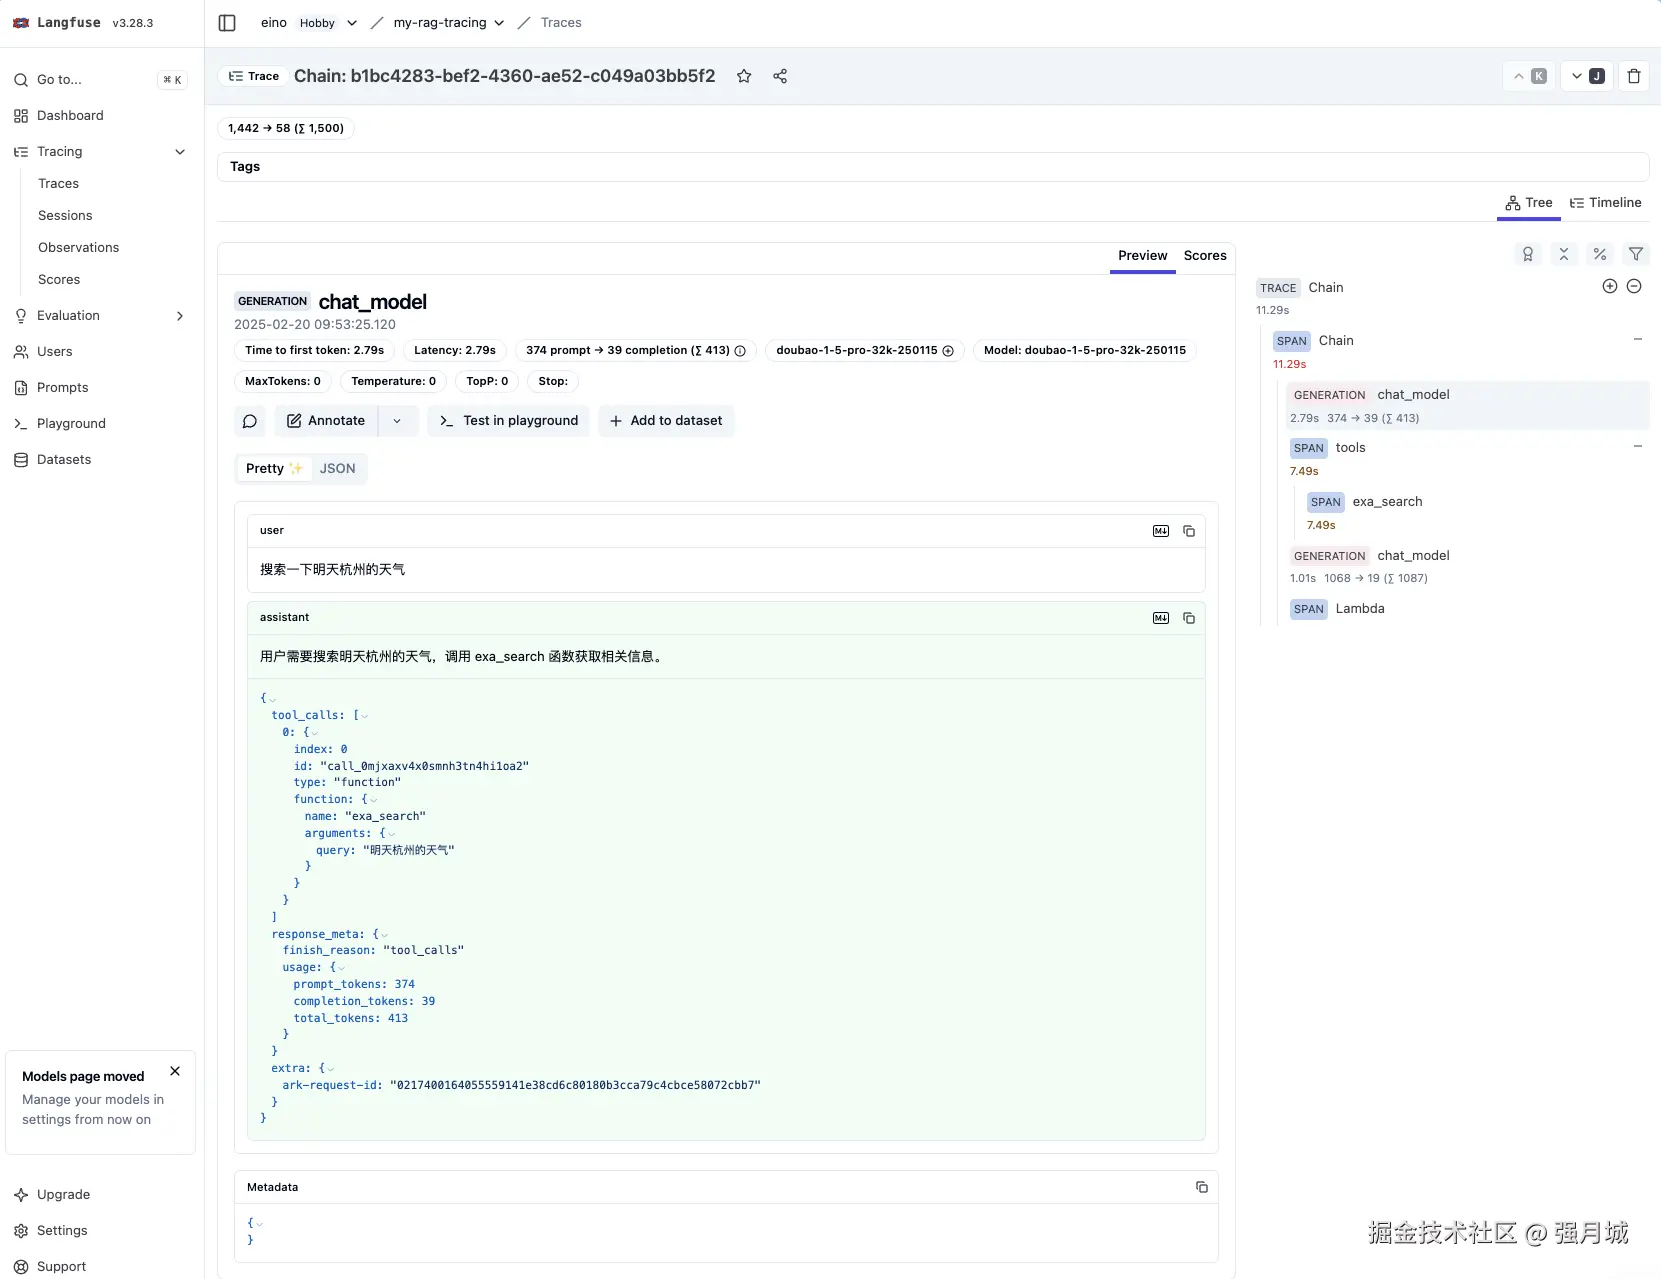Open the comments bubble icon
Screen dimensions: 1661x1279
[250, 421]
